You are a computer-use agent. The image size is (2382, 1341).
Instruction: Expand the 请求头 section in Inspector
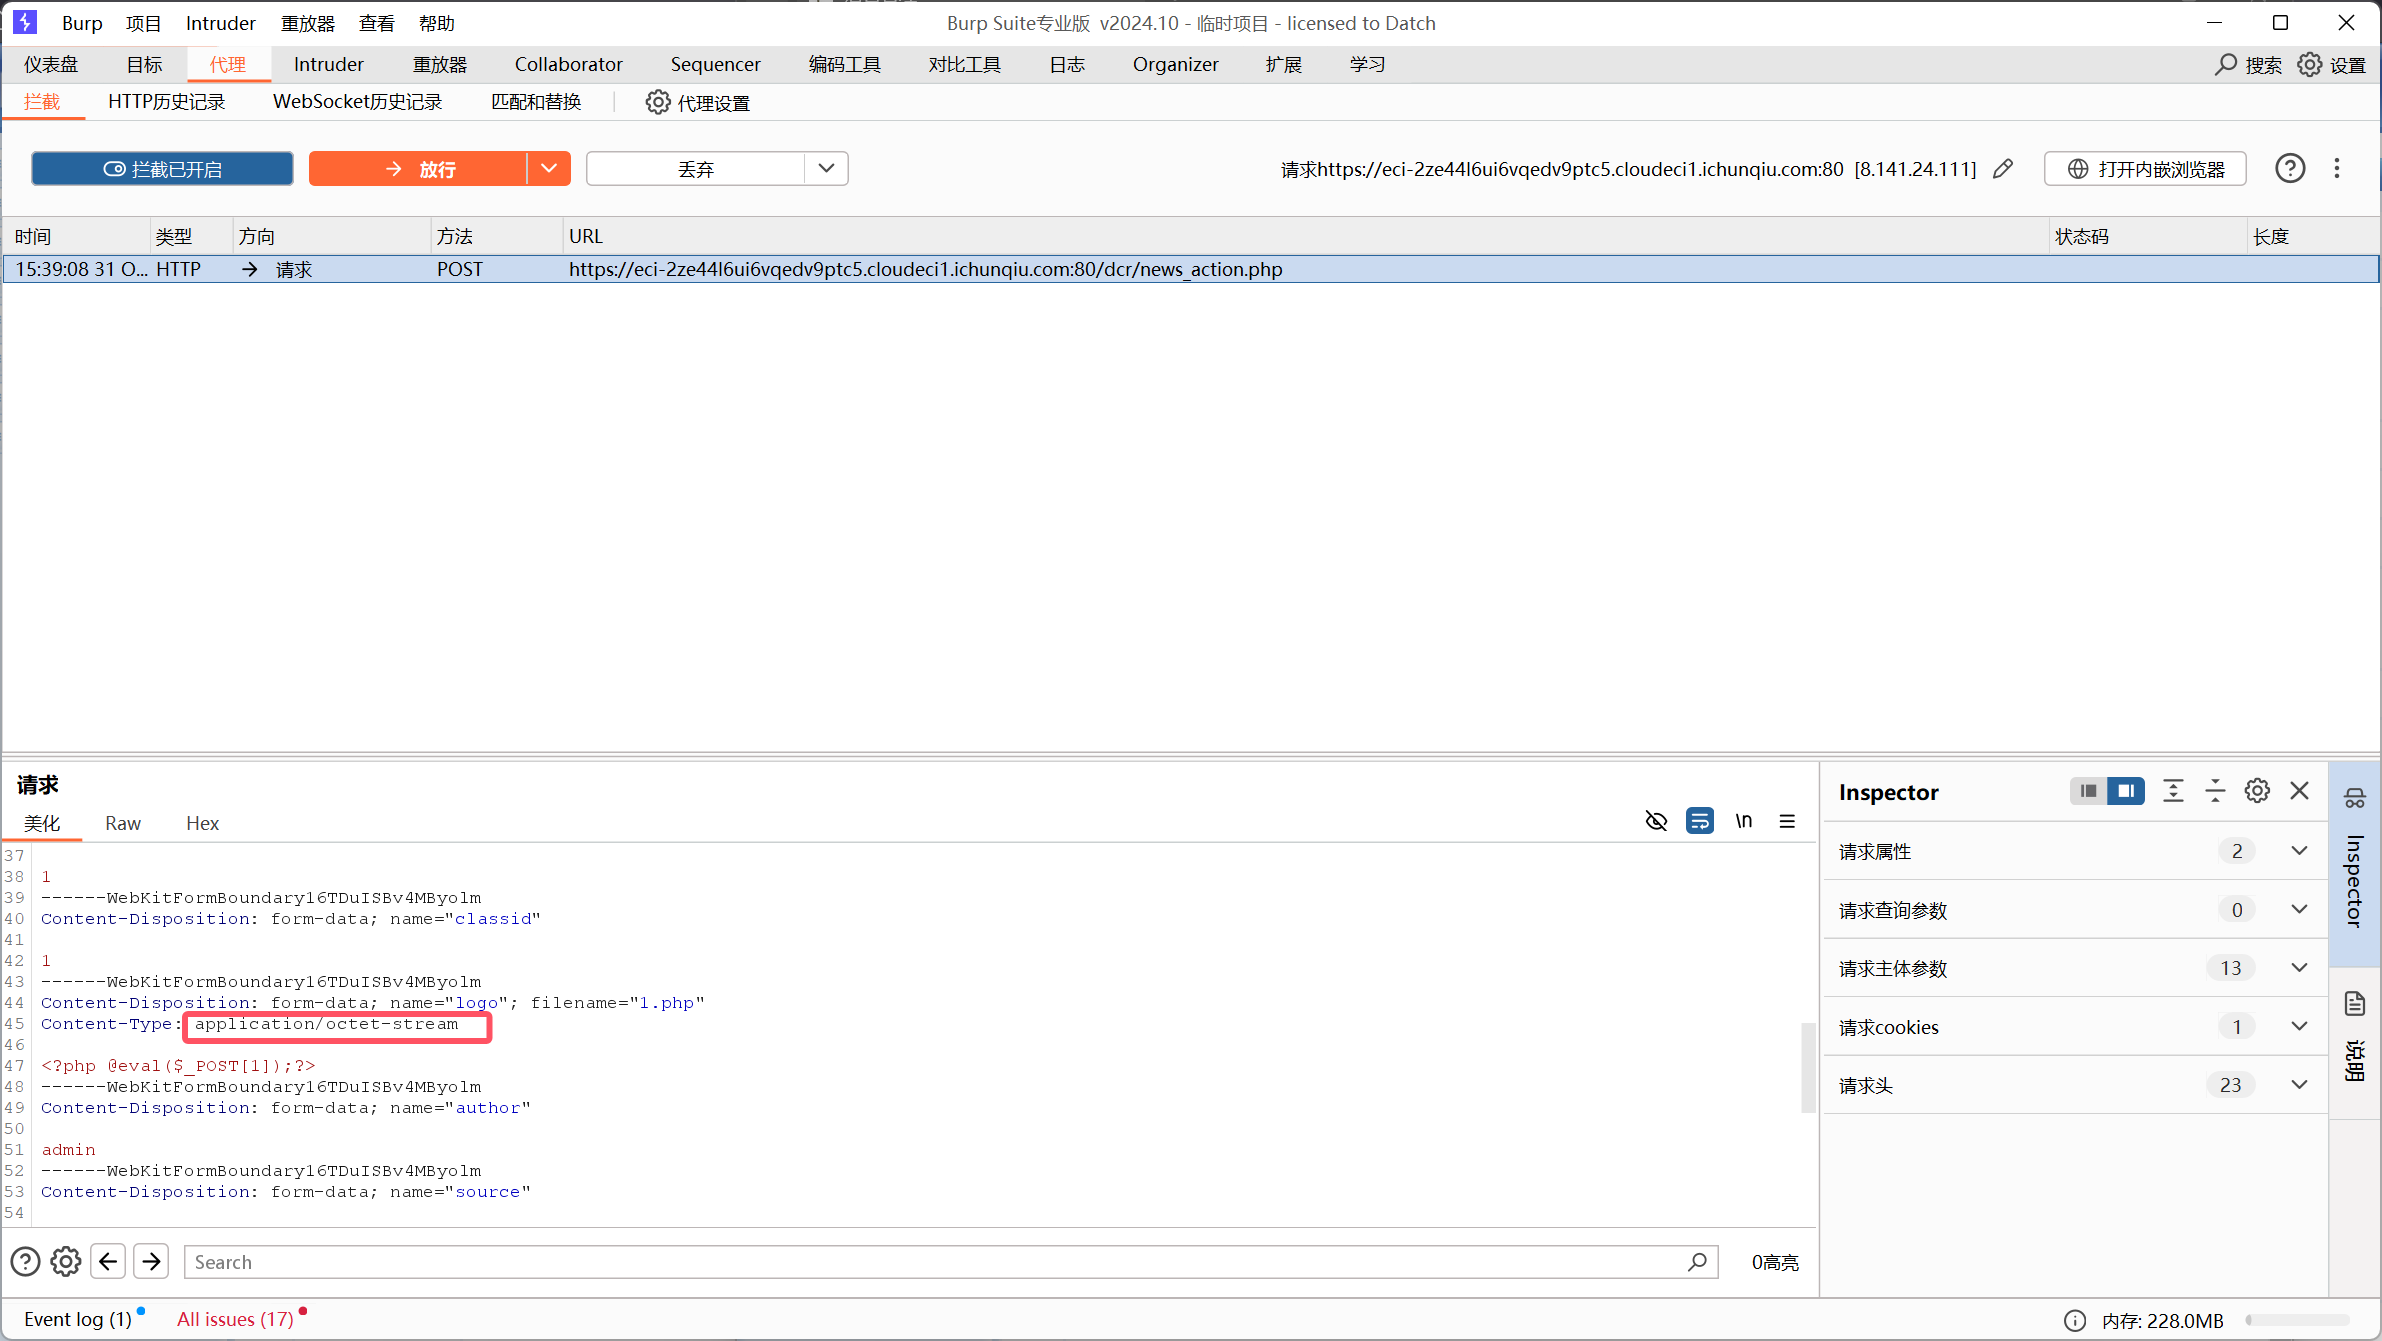(x=2299, y=1085)
